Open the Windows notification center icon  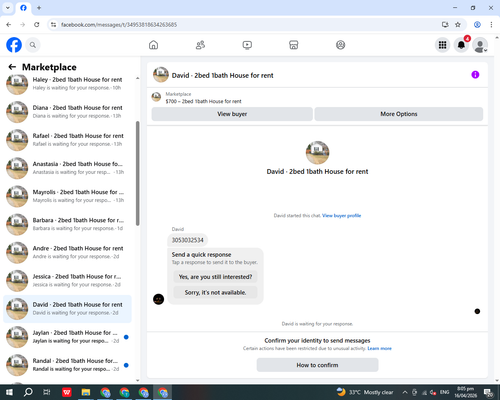coord(489,392)
